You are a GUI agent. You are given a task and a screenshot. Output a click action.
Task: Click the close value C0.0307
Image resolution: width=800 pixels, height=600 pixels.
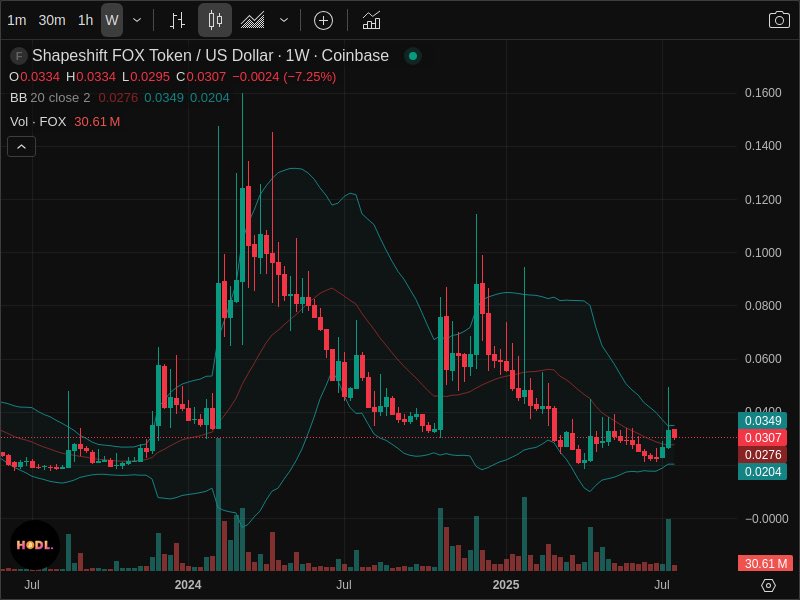point(201,77)
